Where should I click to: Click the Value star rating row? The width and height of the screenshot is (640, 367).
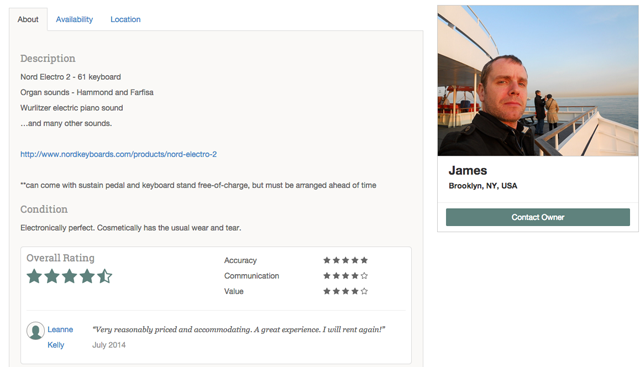(345, 291)
